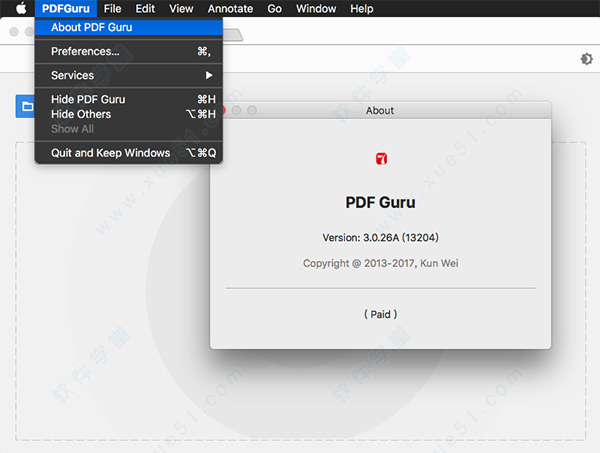This screenshot has width=600, height=453.
Task: Choose Preferences... from the menu
Action: point(129,51)
